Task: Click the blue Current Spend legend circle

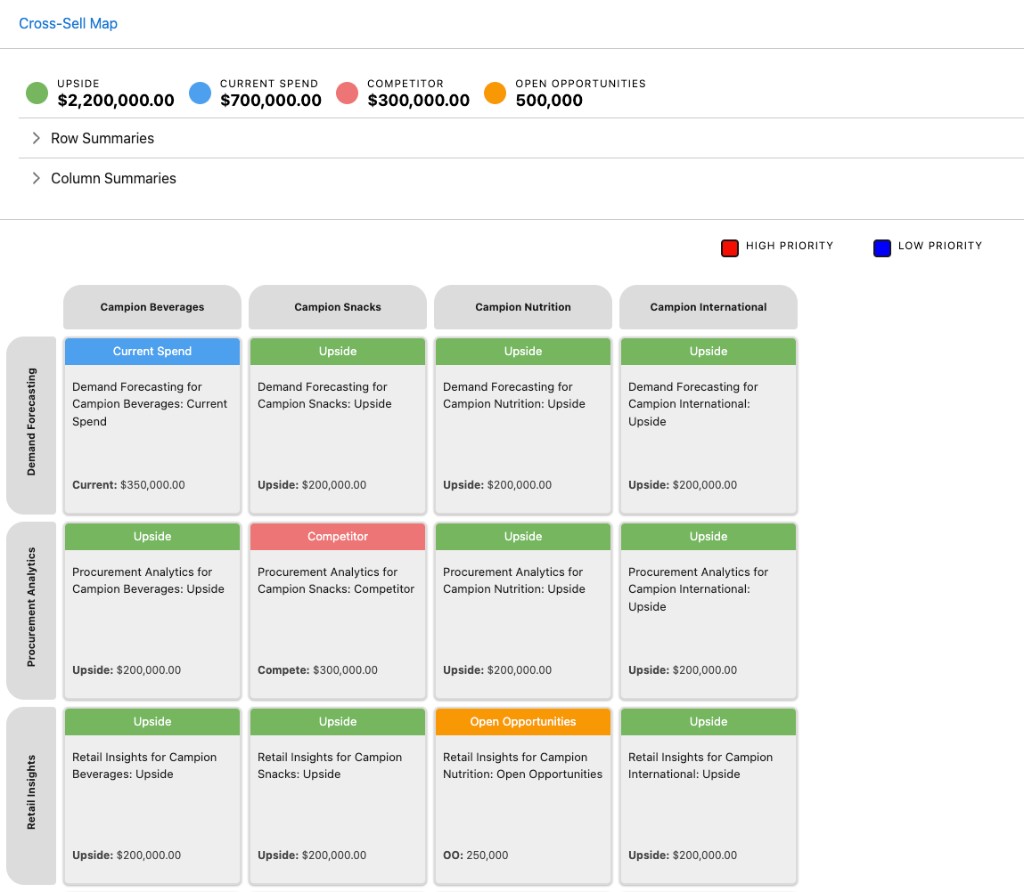Action: coord(200,93)
